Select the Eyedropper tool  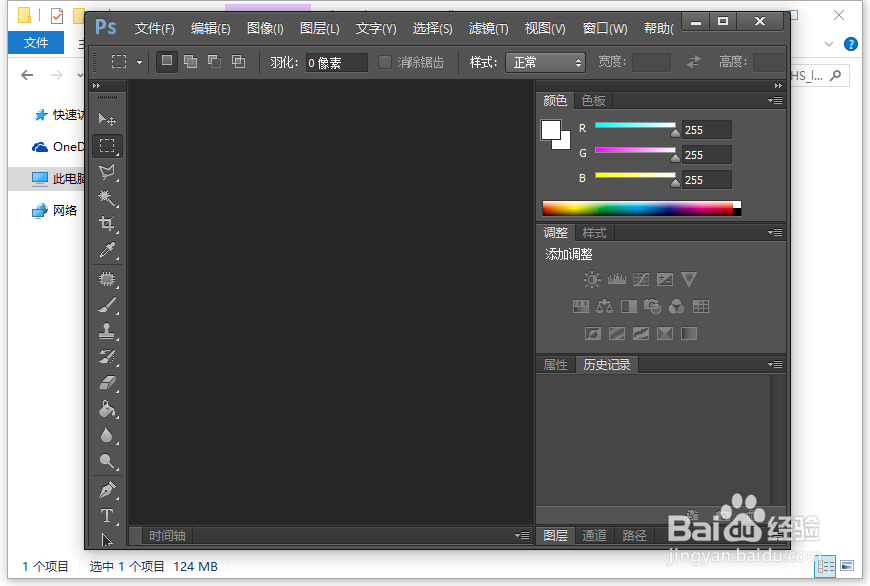point(107,250)
